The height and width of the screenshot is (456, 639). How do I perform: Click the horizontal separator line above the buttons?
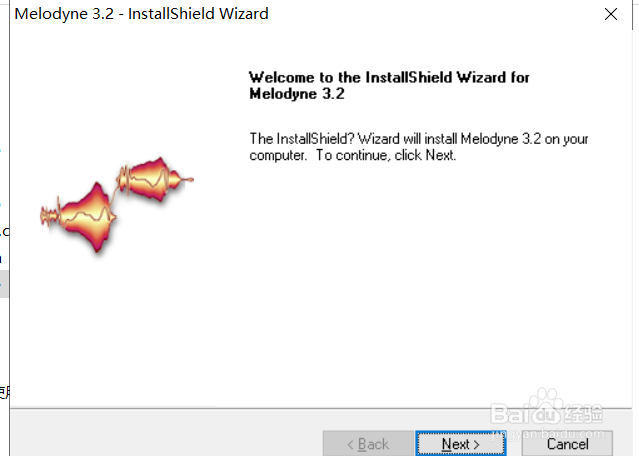coord(321,408)
